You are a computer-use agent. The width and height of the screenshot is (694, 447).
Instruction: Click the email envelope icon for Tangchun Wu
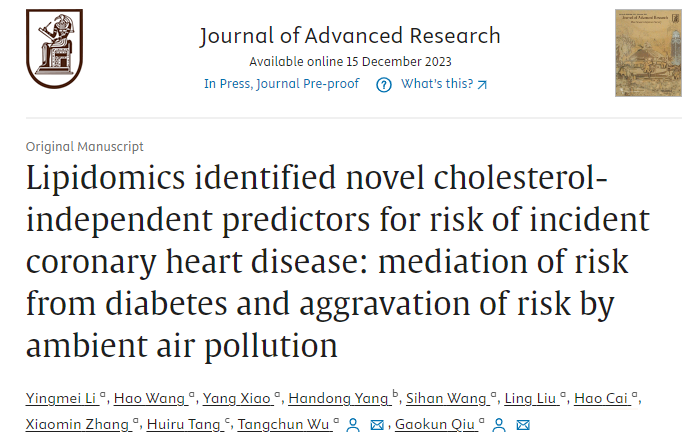377,425
